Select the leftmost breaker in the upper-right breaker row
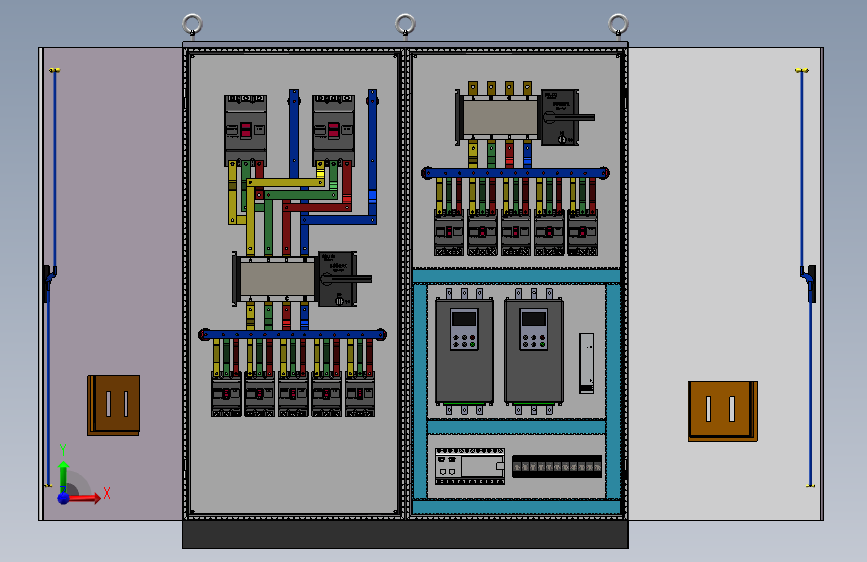Viewport: 867px width, 562px height. (x=449, y=232)
